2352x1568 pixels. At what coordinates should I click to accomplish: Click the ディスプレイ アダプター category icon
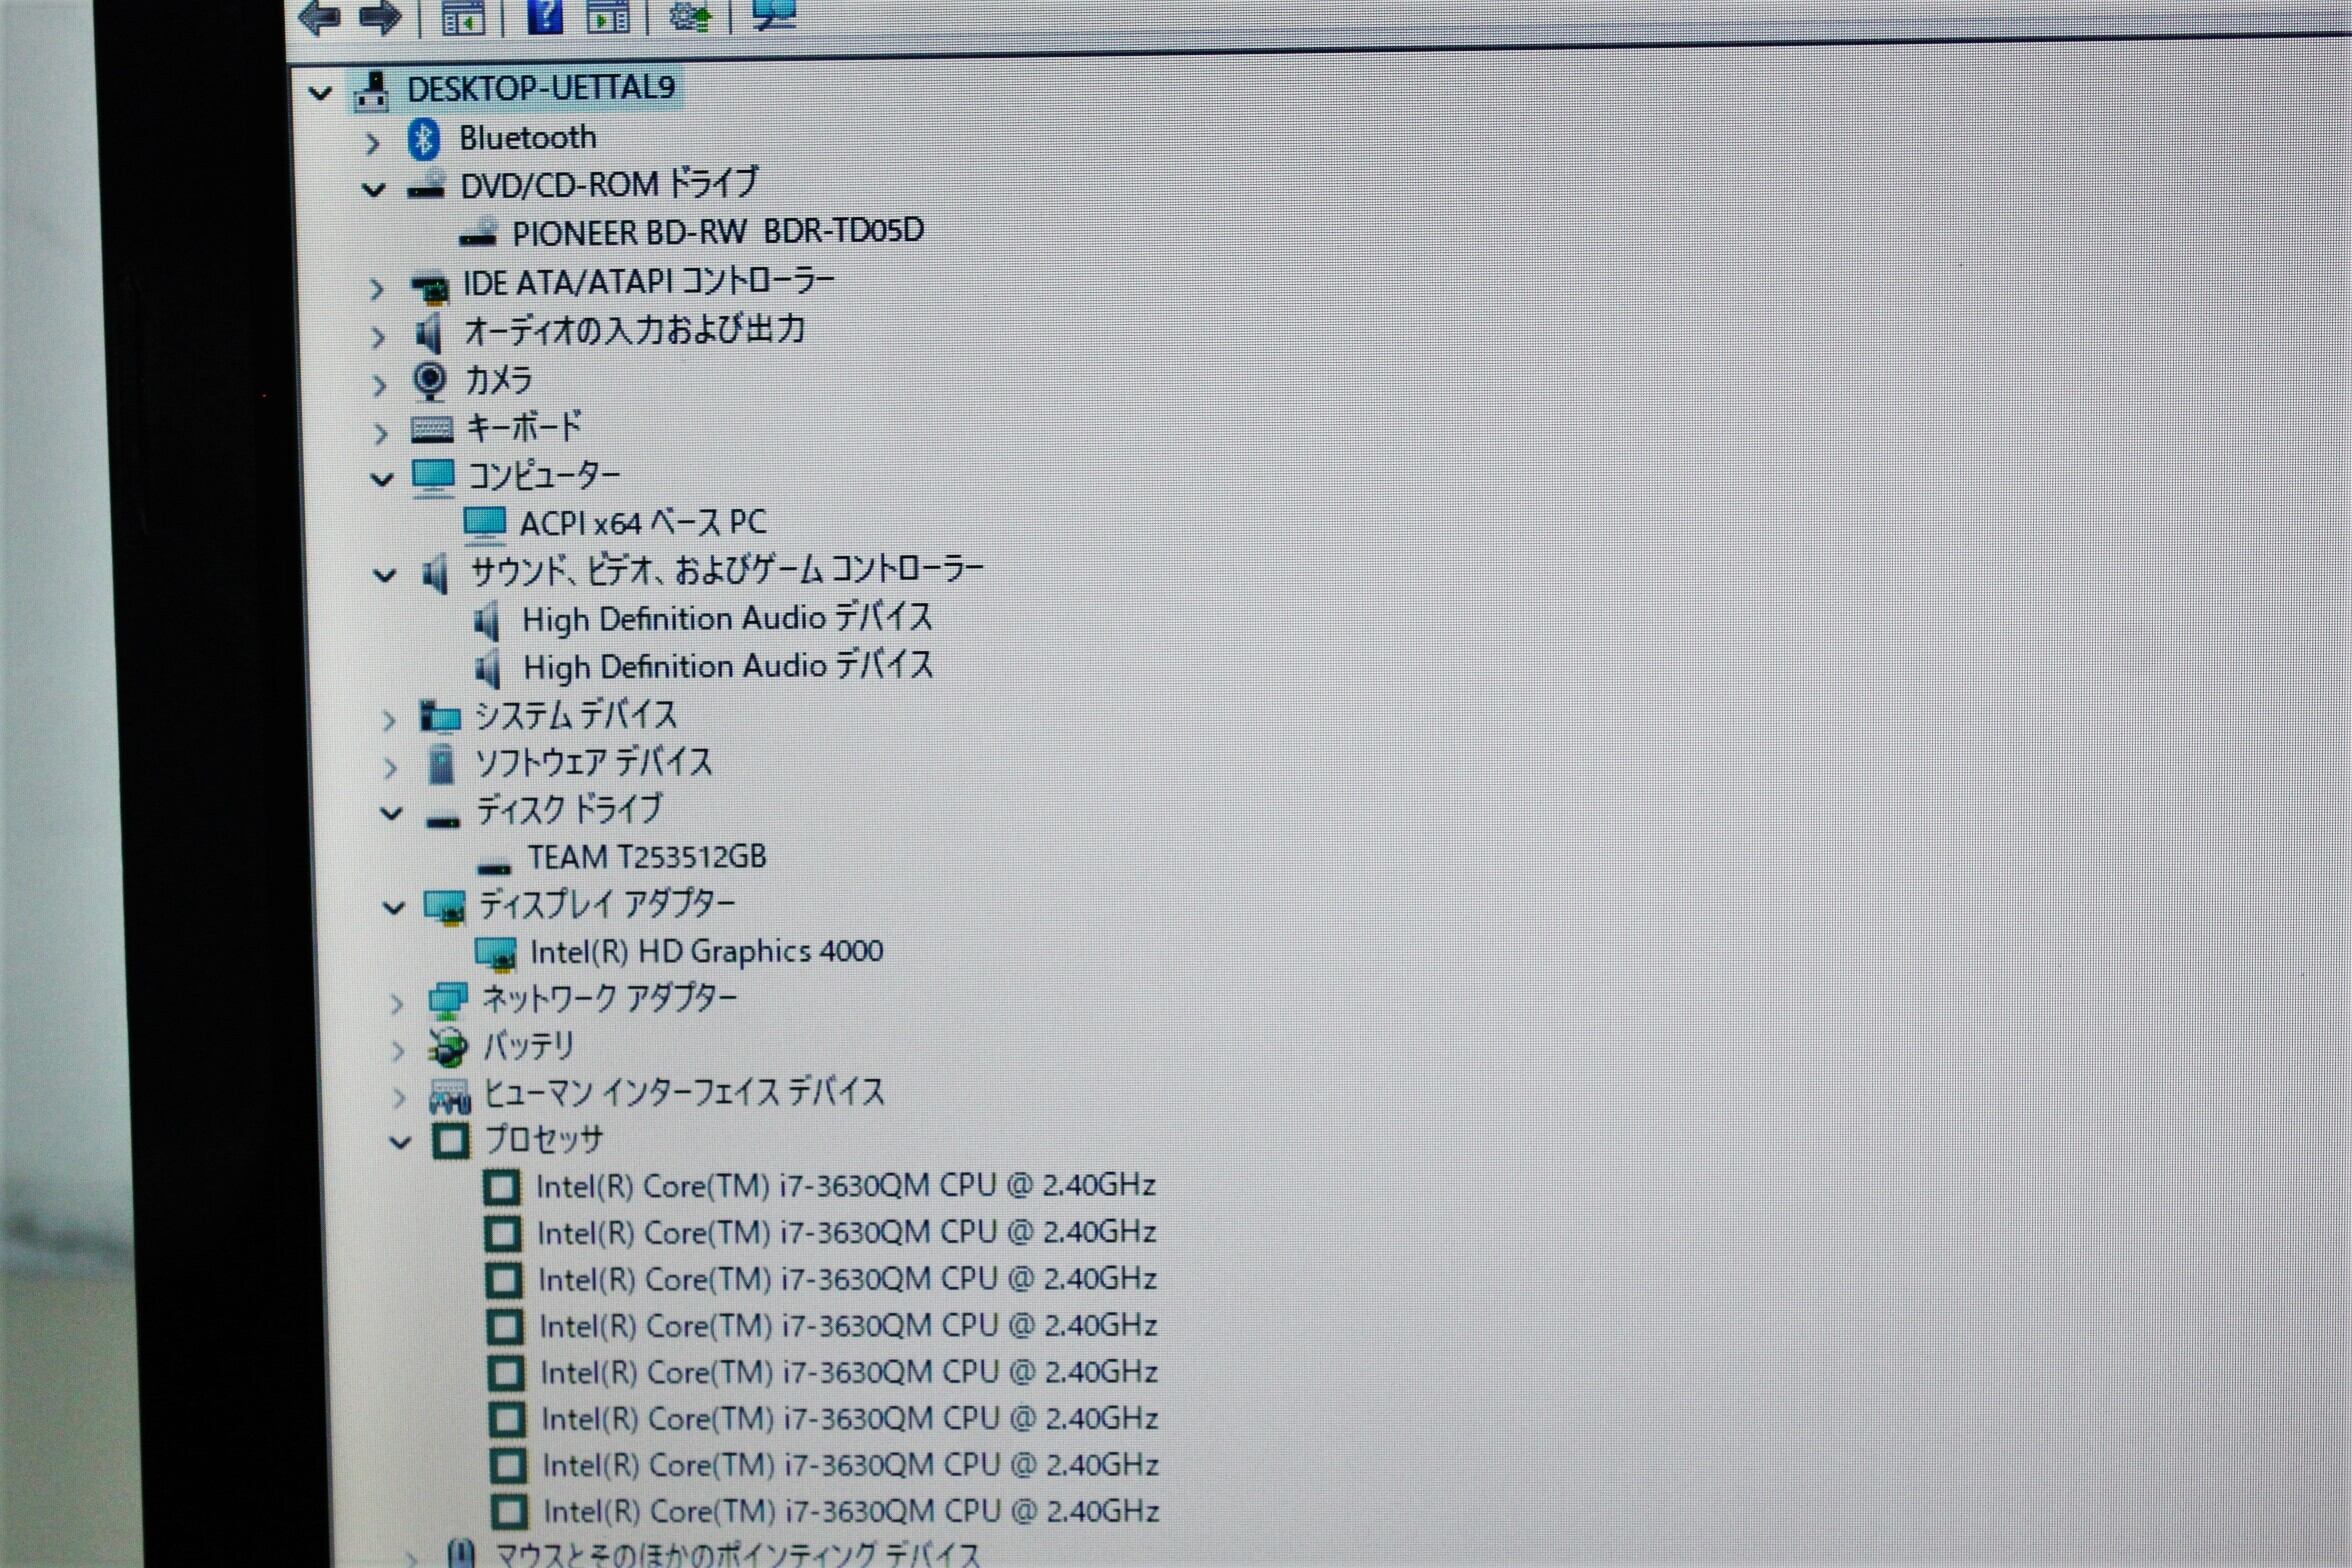point(444,907)
